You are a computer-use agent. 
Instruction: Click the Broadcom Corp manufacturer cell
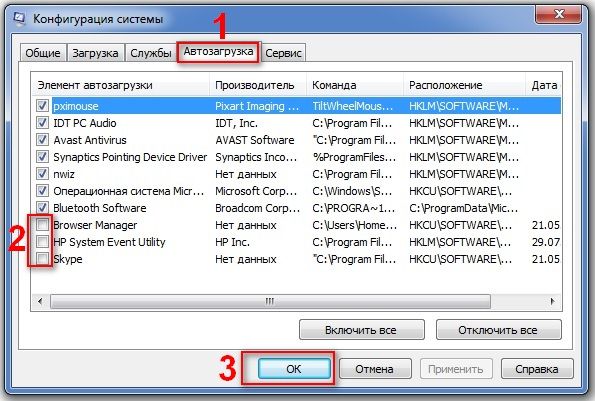(x=258, y=208)
